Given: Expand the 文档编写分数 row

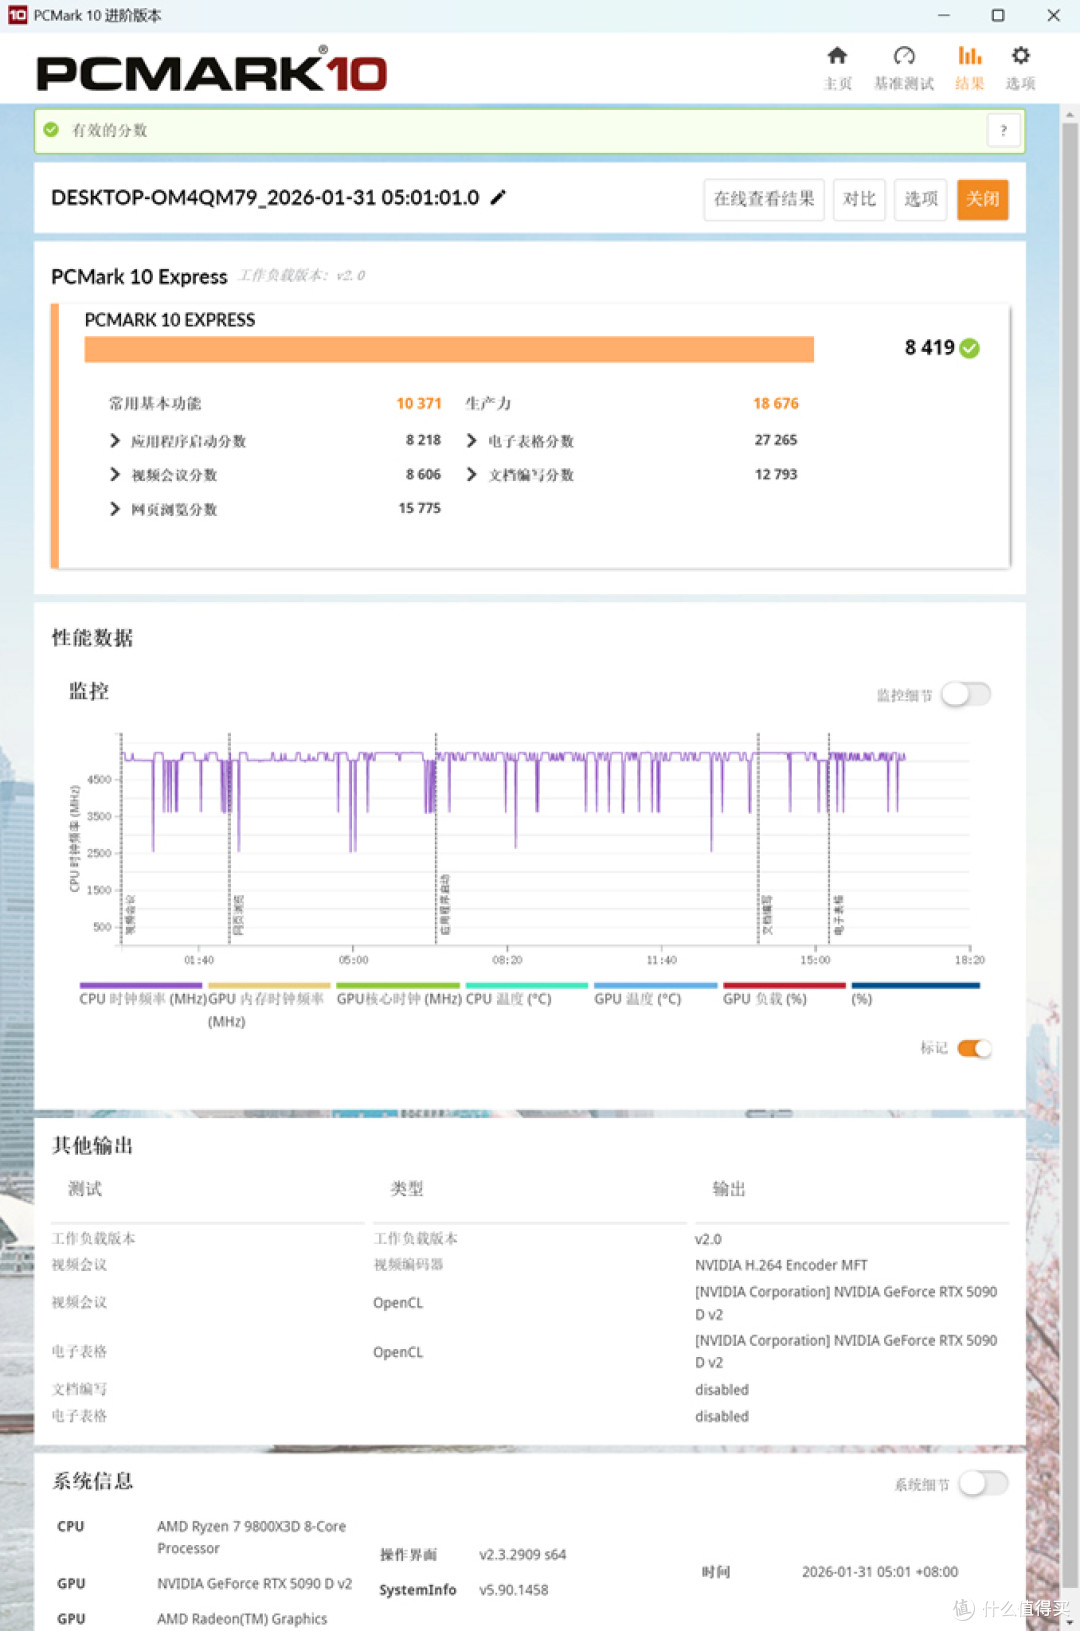Looking at the screenshot, I should 472,475.
